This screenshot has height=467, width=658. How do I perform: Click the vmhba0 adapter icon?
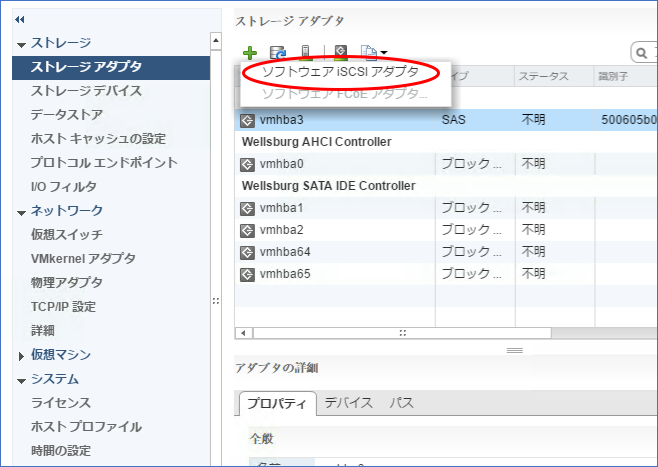point(247,164)
